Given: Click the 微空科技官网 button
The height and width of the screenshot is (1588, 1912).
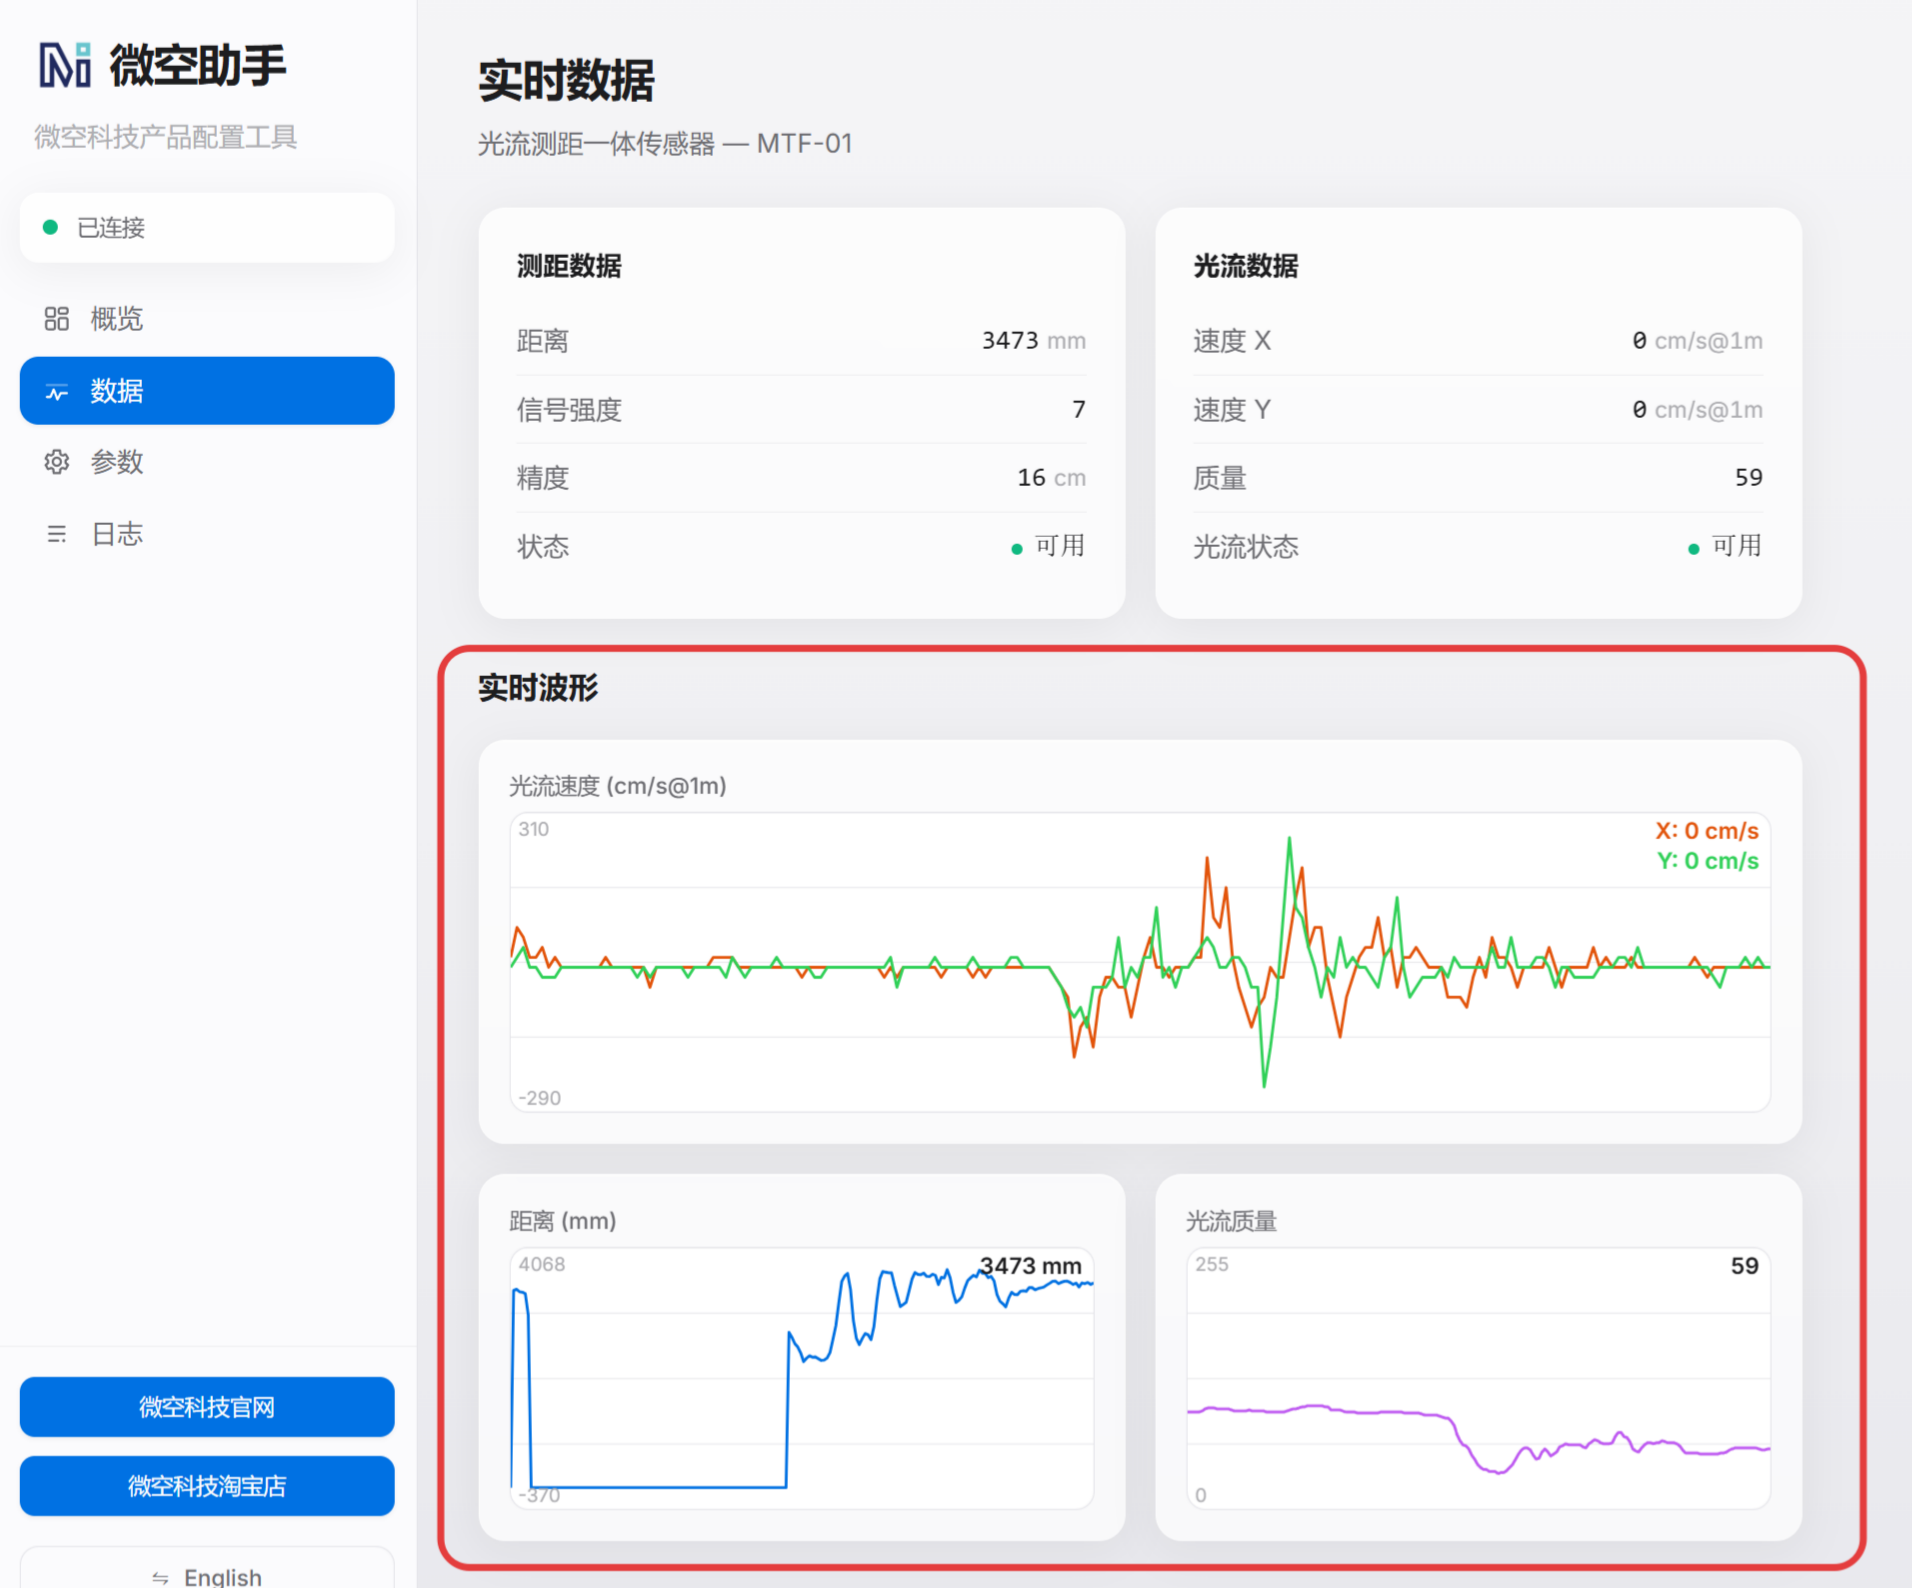Looking at the screenshot, I should (x=207, y=1407).
